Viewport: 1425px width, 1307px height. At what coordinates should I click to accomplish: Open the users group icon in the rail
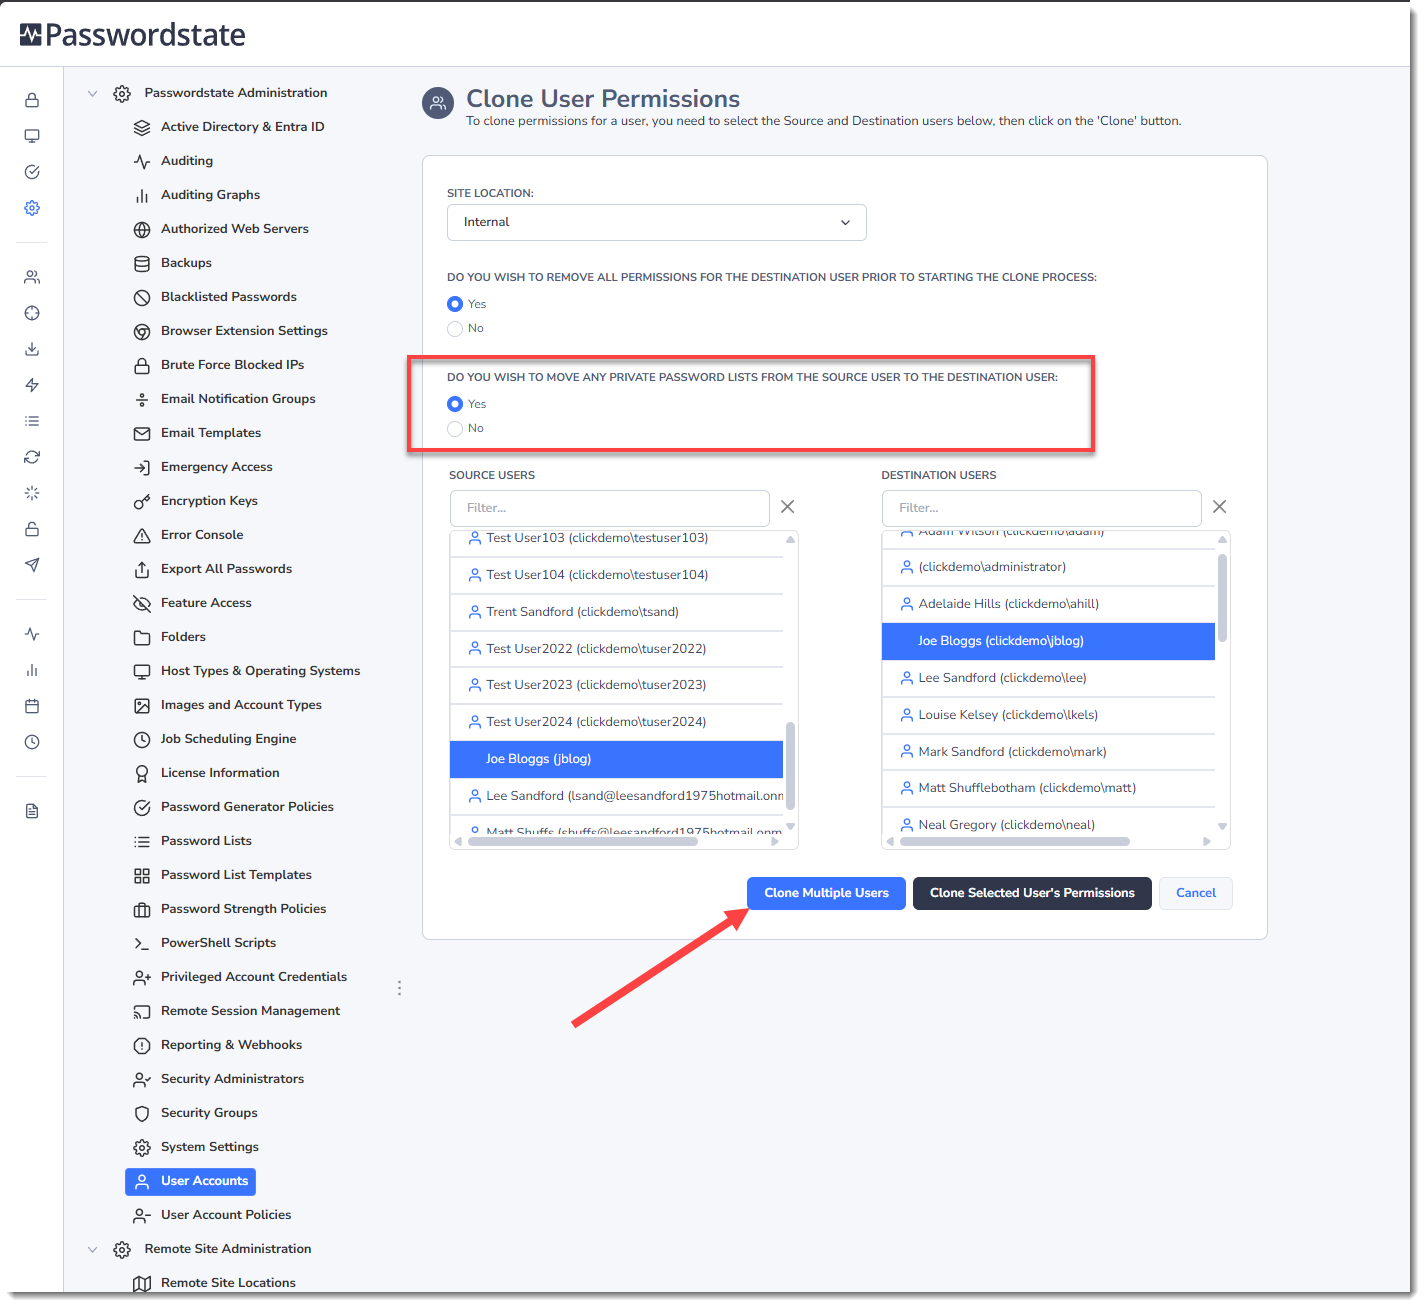32,277
